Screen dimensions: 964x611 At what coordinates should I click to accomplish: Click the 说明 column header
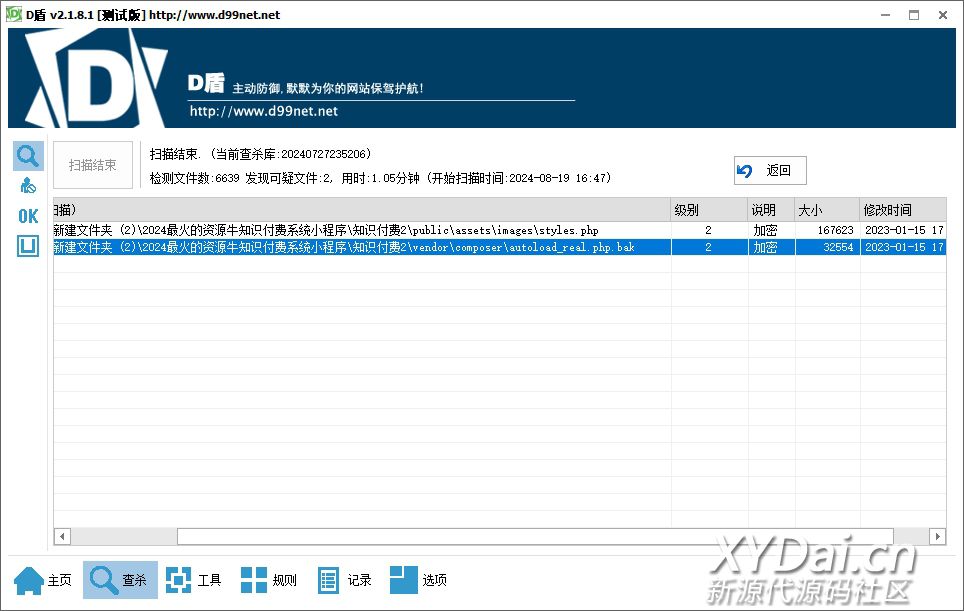tap(771, 210)
